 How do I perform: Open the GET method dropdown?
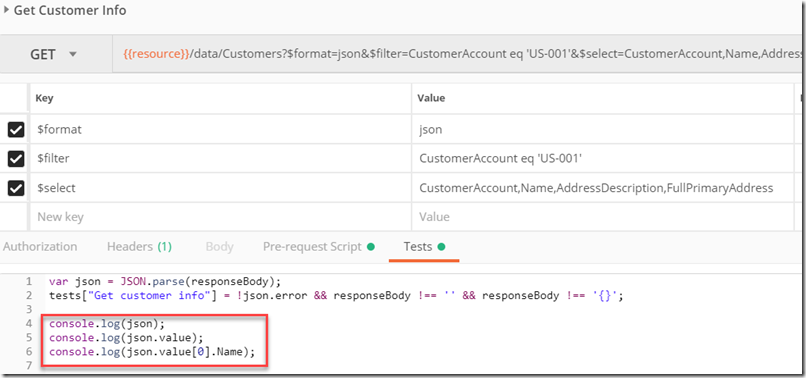tap(56, 54)
